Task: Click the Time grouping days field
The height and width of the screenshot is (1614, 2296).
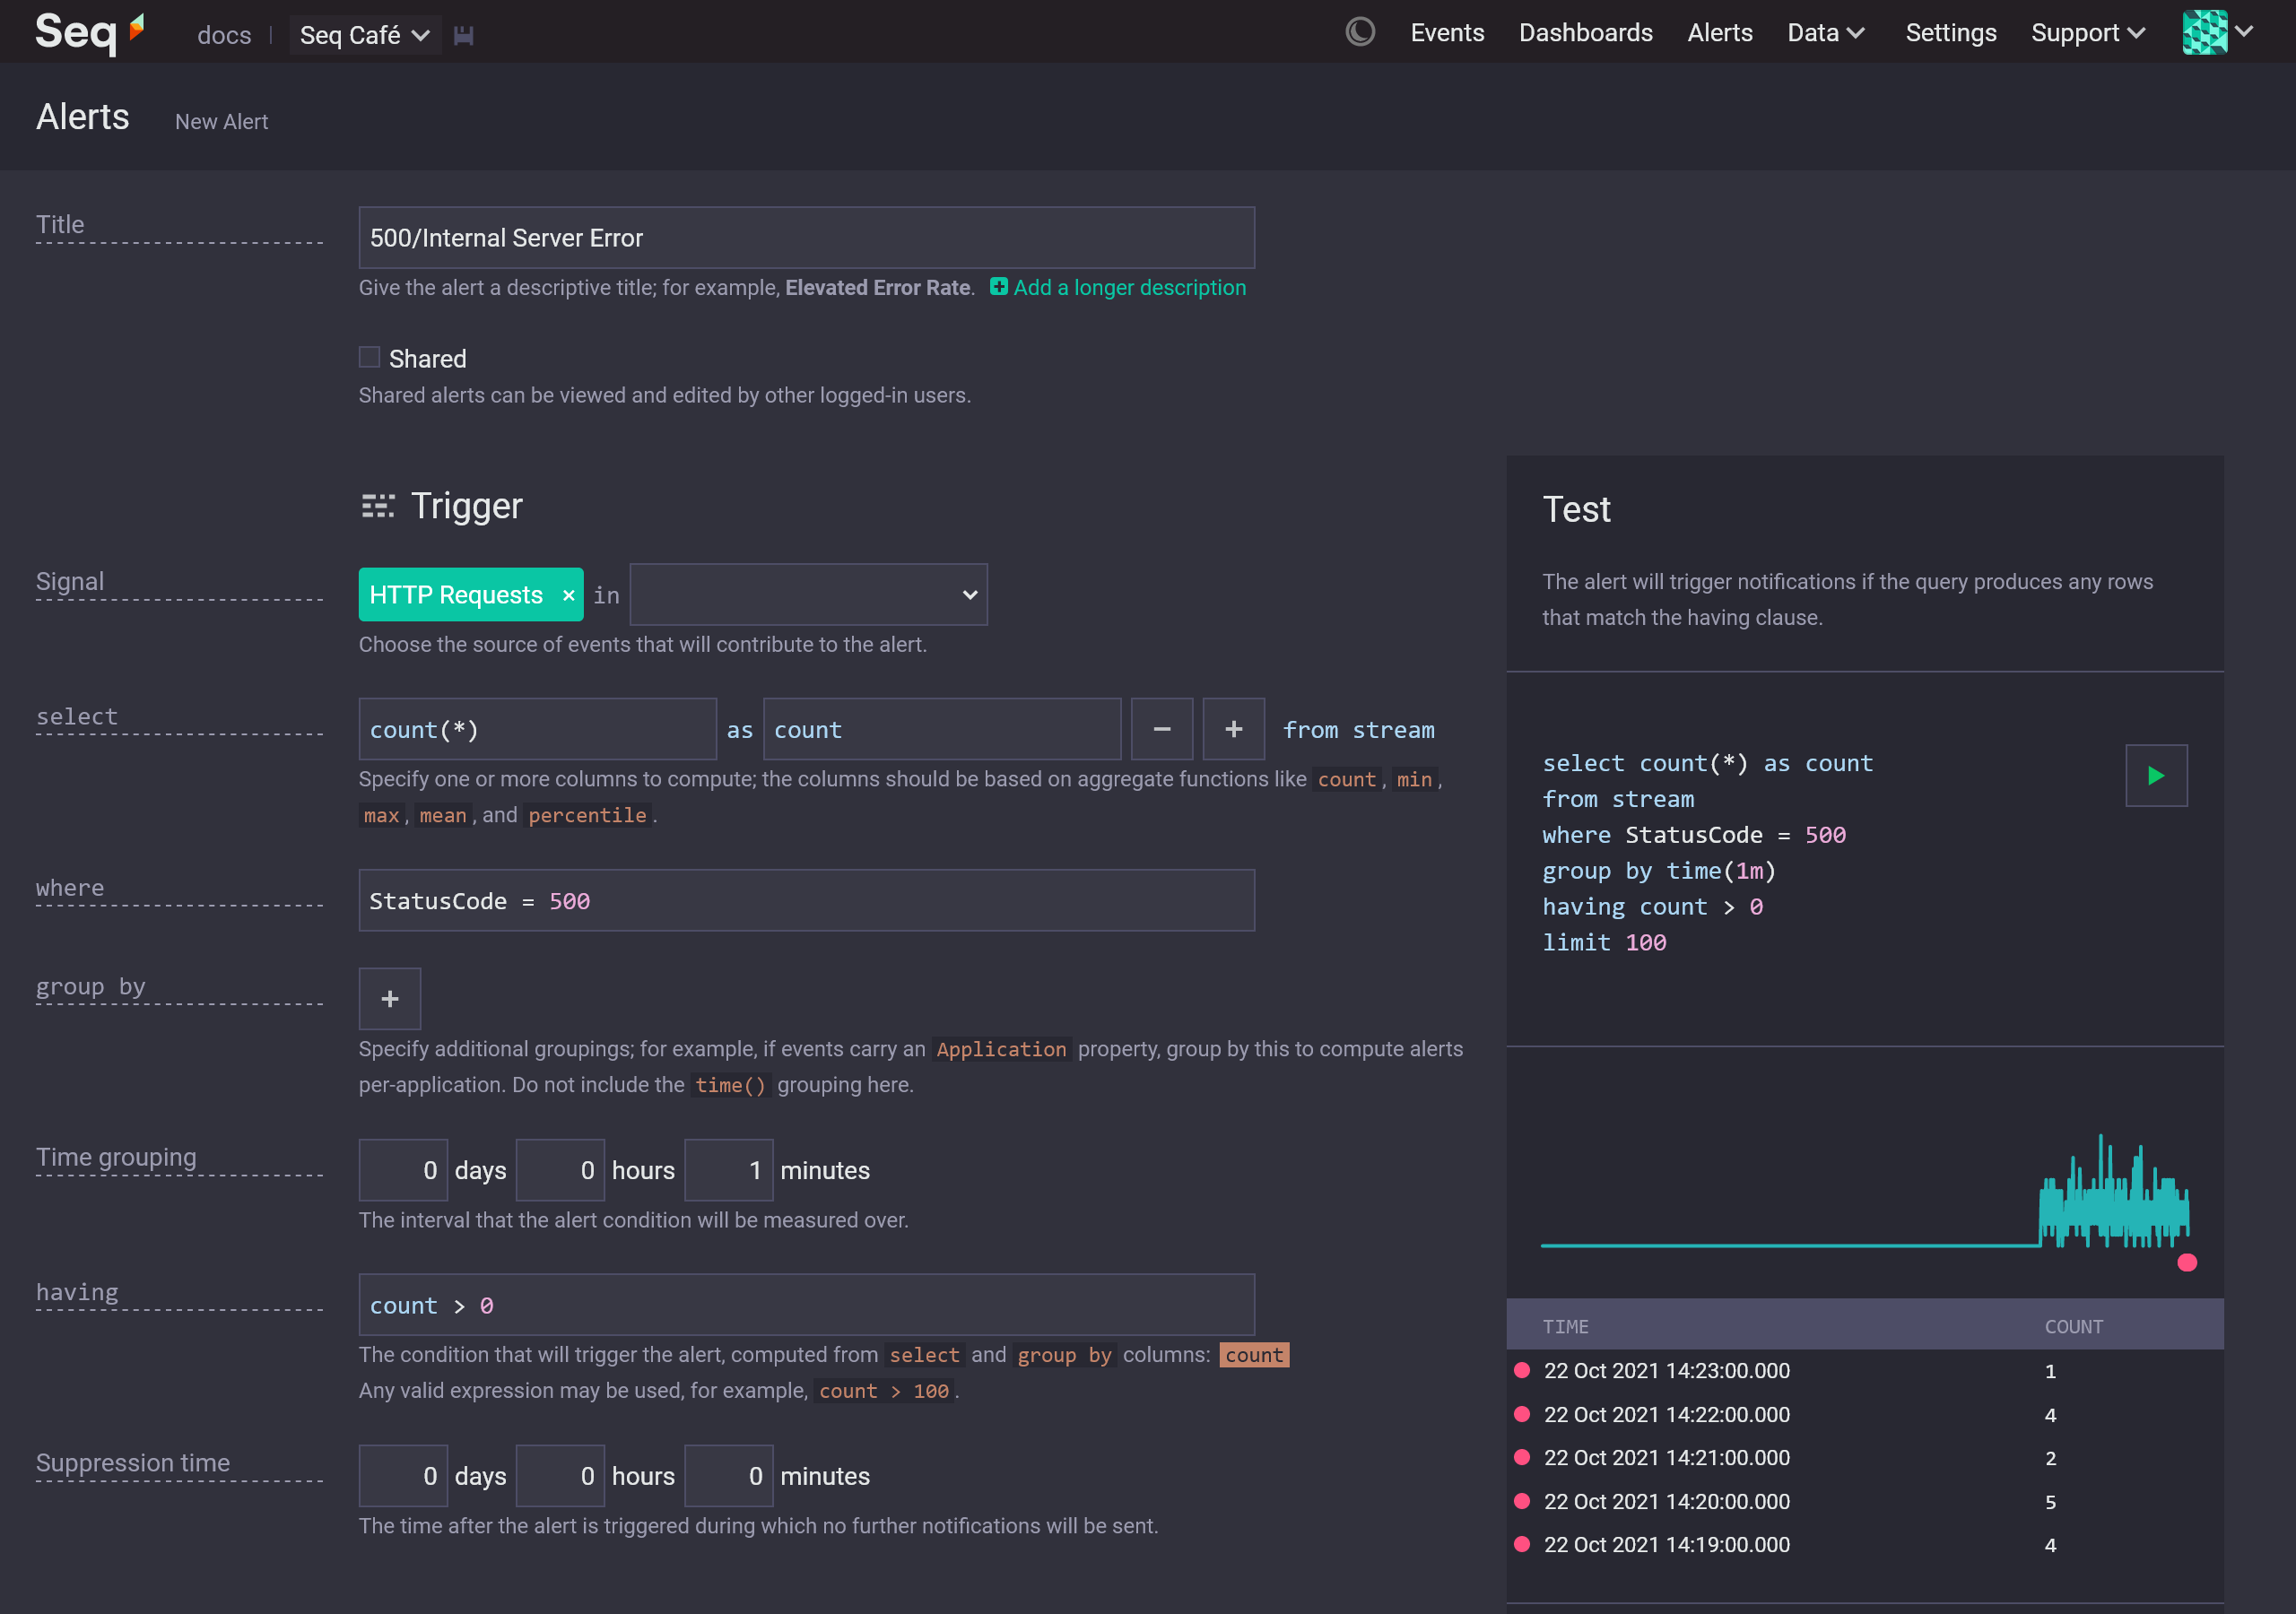Action: (403, 1169)
